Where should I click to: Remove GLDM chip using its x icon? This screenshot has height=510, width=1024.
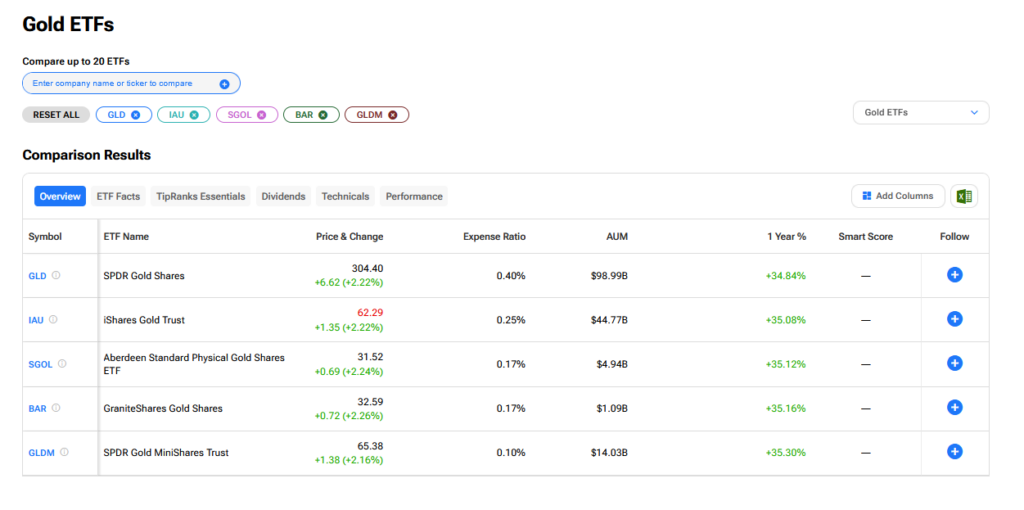(x=392, y=115)
